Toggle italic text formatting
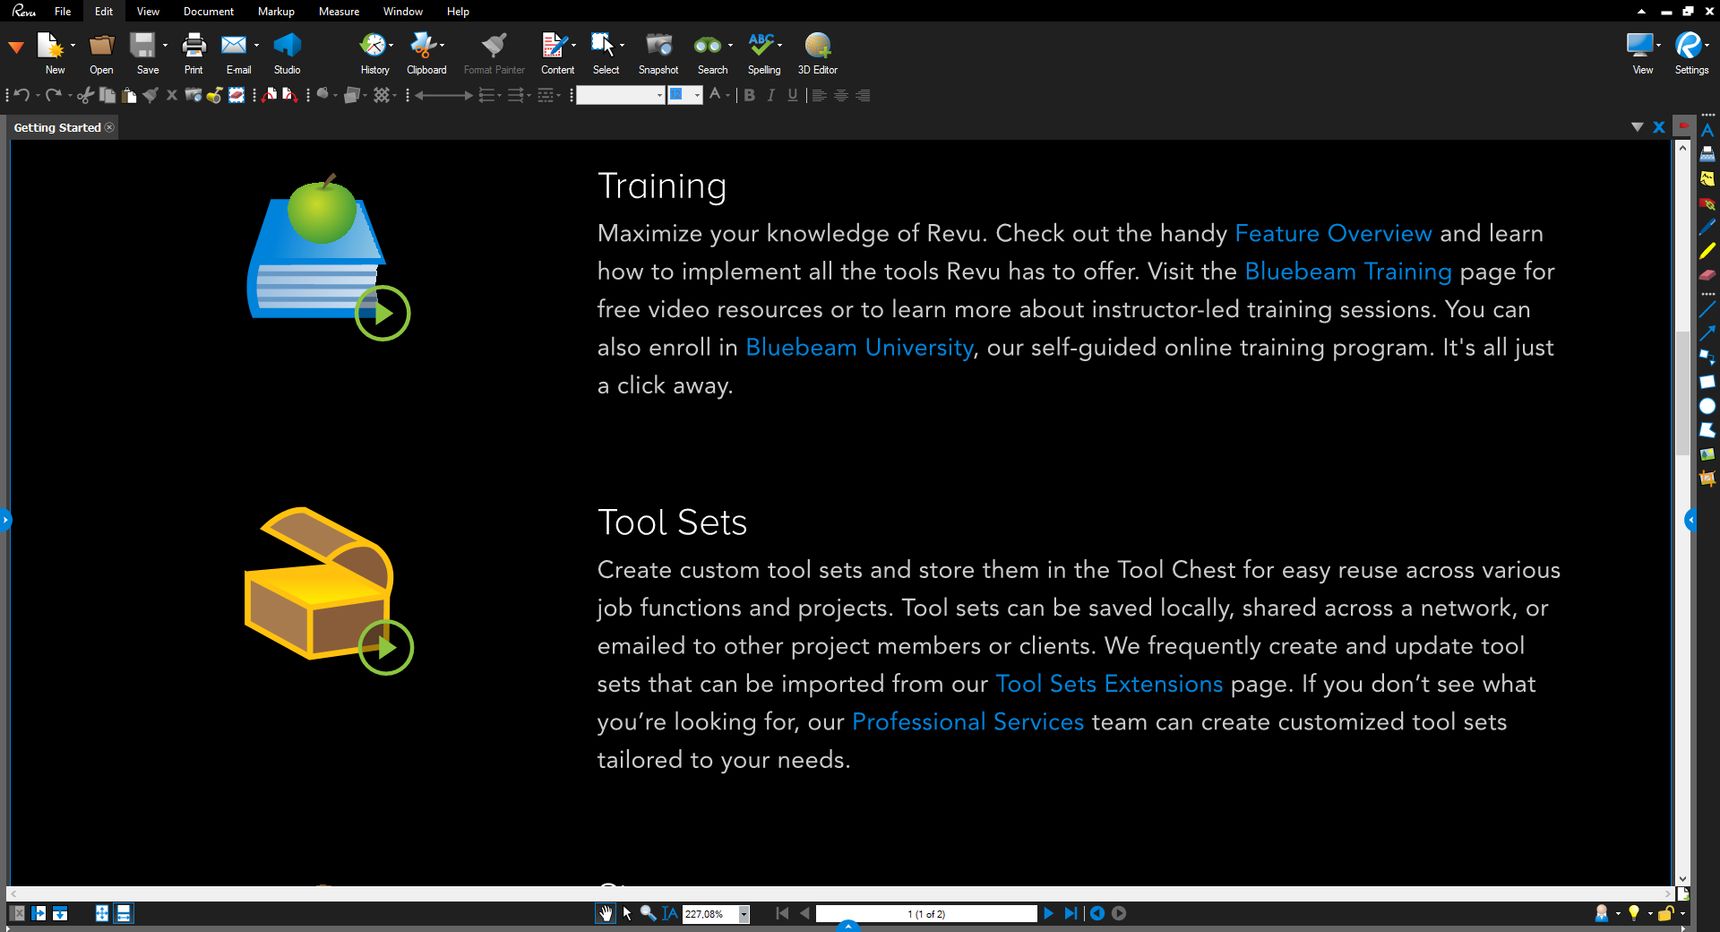The width and height of the screenshot is (1720, 932). point(771,96)
